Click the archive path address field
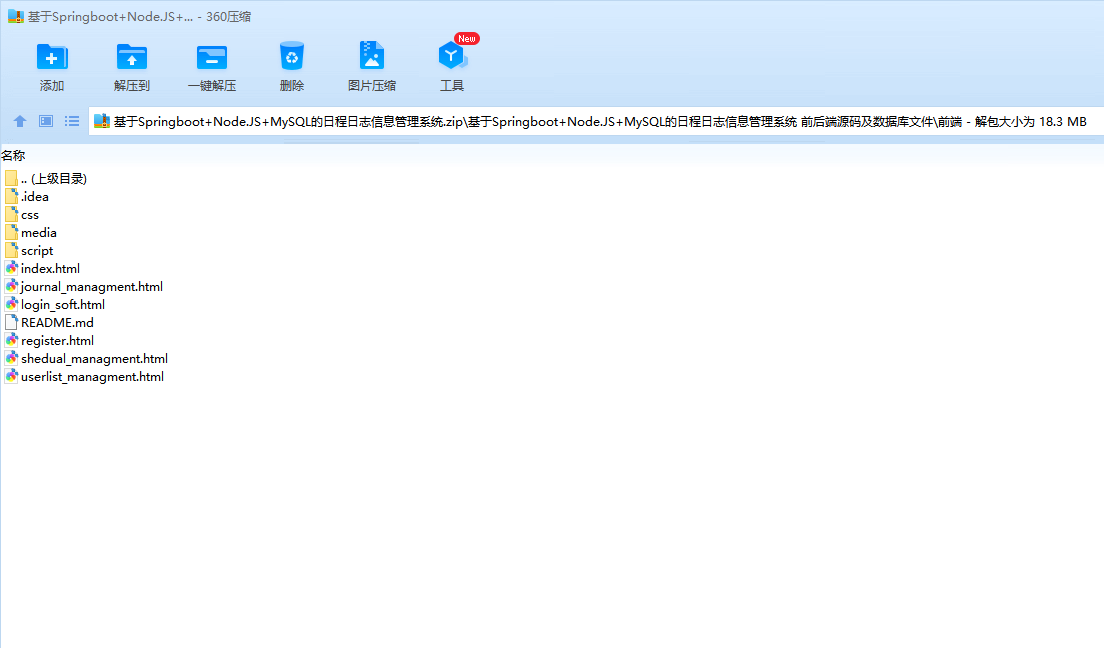The height and width of the screenshot is (648, 1104). [x=596, y=121]
